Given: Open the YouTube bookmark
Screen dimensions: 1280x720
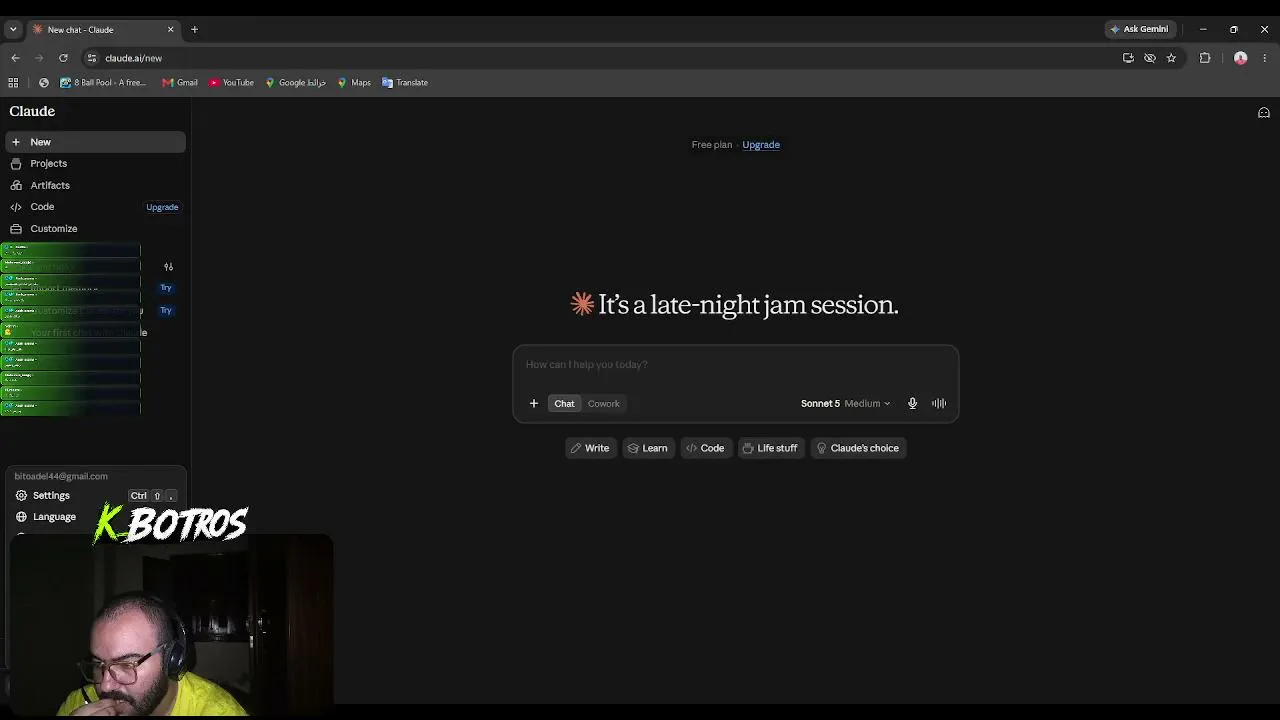Looking at the screenshot, I should click(231, 83).
